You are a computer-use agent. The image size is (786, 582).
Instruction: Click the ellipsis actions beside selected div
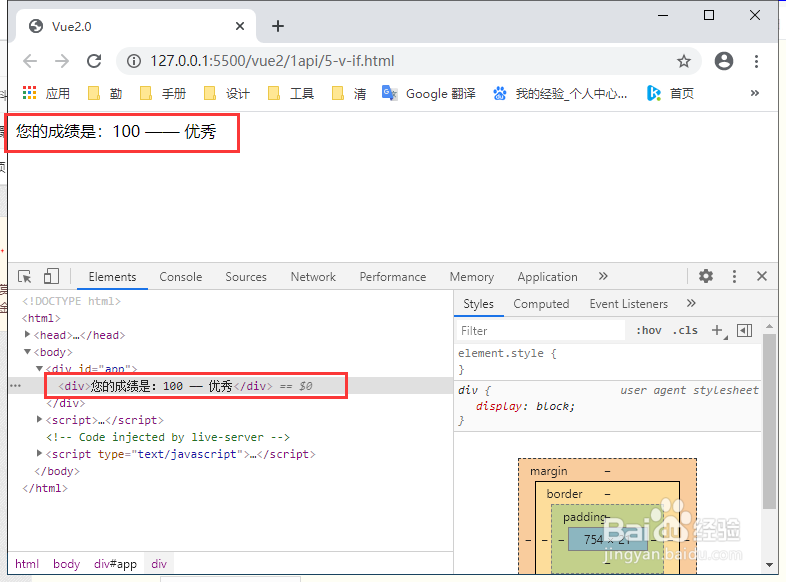(x=16, y=385)
